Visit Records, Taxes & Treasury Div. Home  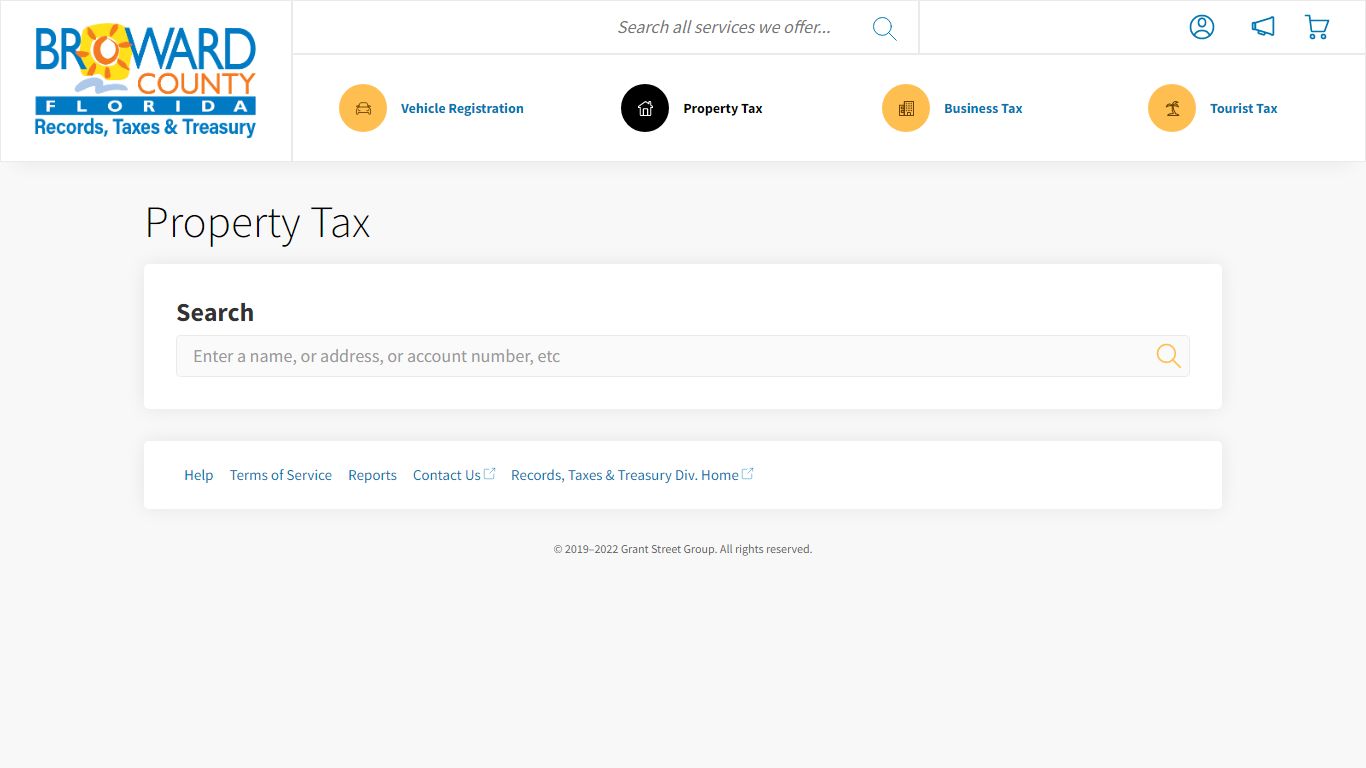click(x=625, y=475)
